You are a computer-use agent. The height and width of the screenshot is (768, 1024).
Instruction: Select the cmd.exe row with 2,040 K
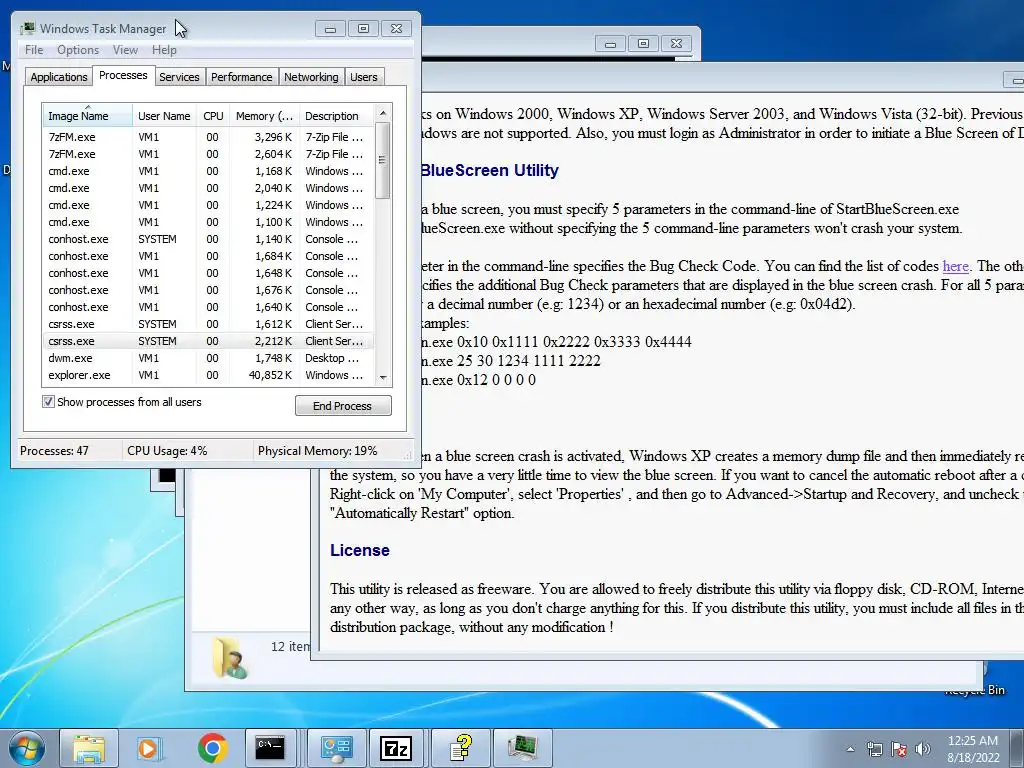coord(208,188)
